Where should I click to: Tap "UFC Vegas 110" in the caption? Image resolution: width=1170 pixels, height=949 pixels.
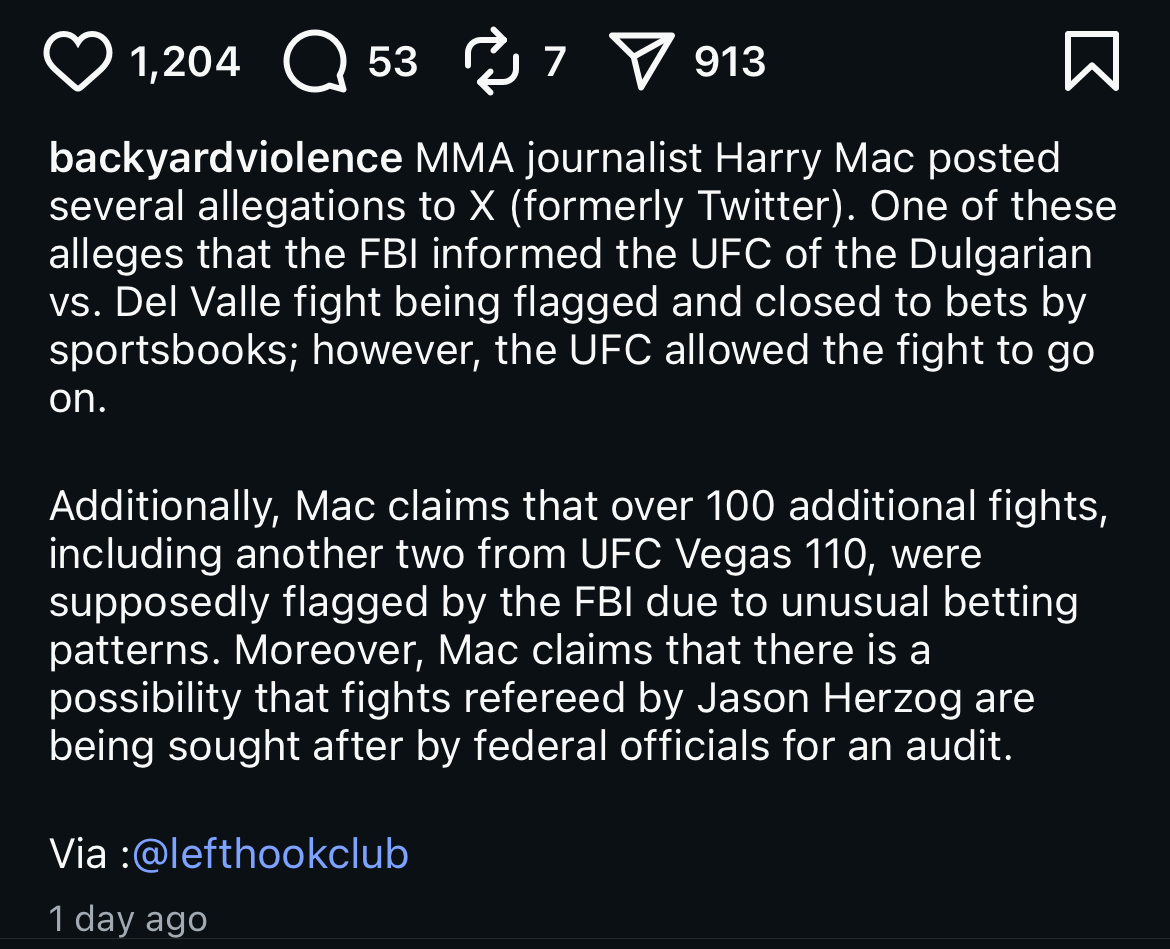click(x=725, y=554)
